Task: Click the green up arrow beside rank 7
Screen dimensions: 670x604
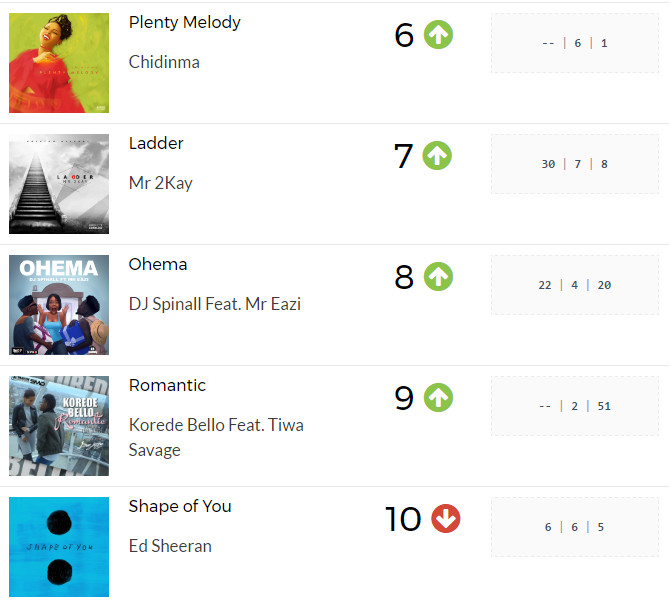Action: pos(437,155)
